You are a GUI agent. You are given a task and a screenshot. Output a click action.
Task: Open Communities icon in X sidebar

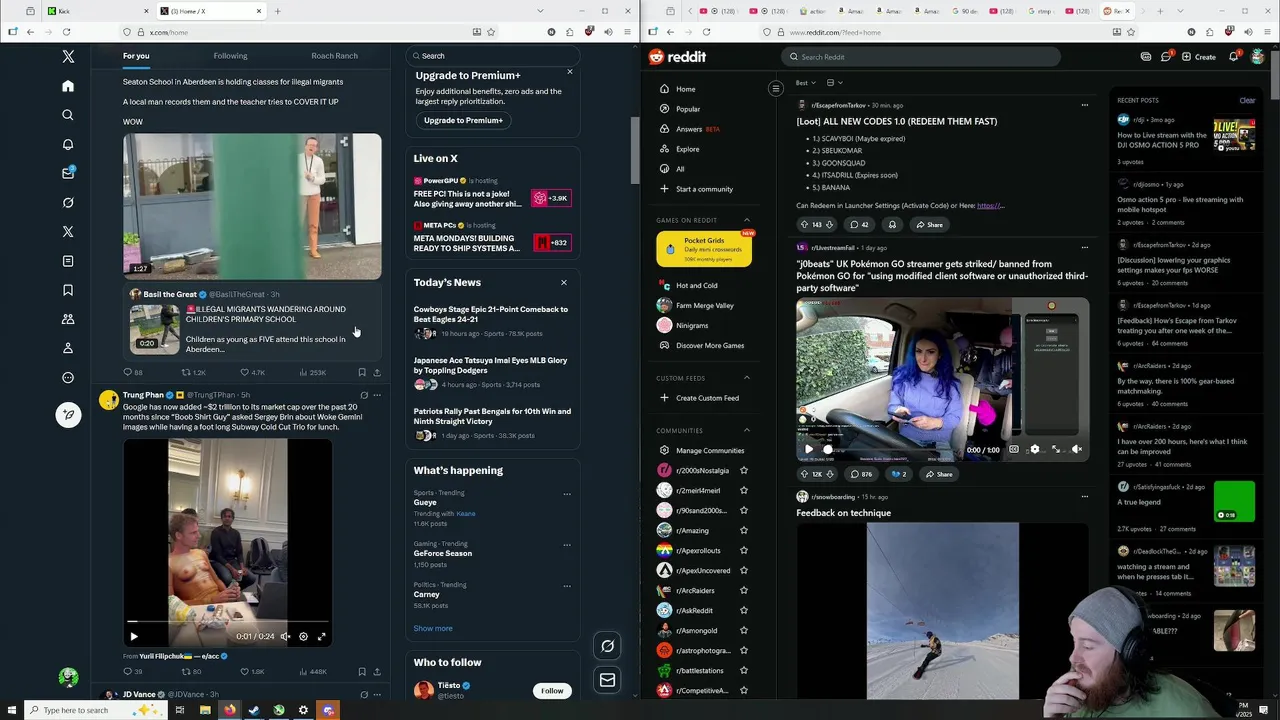pos(68,319)
